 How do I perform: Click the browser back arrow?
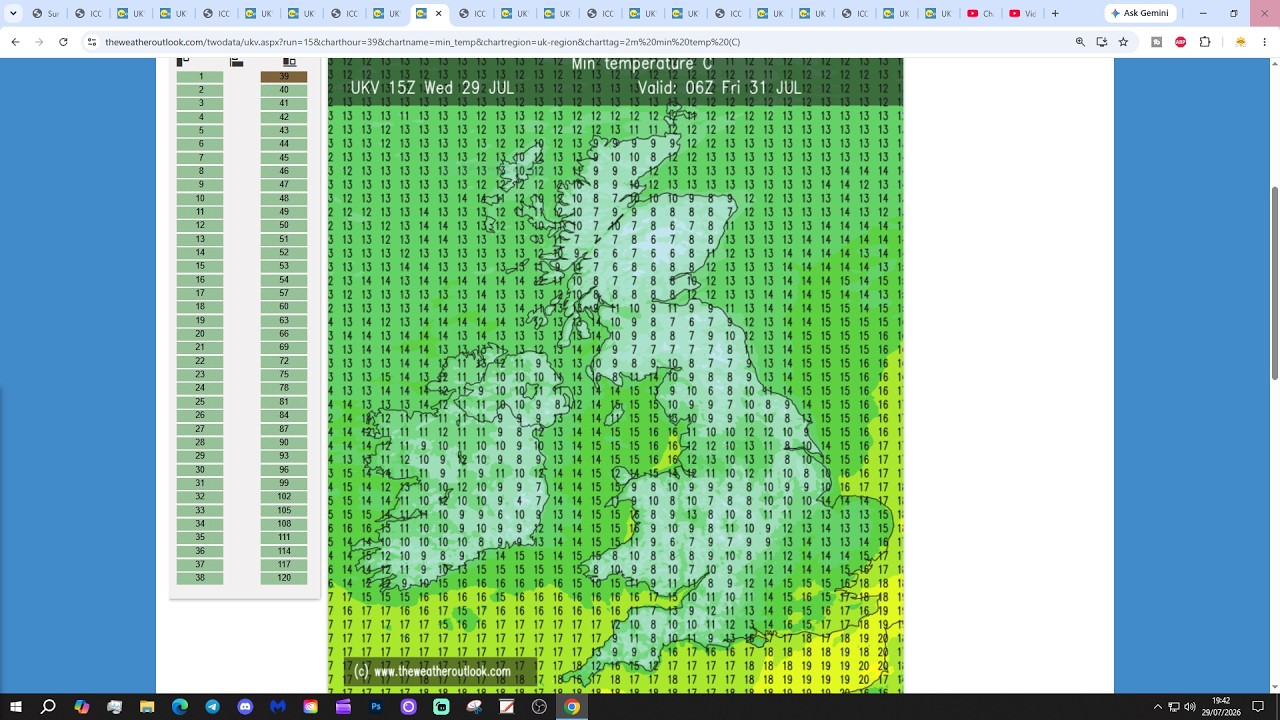pos(15,42)
